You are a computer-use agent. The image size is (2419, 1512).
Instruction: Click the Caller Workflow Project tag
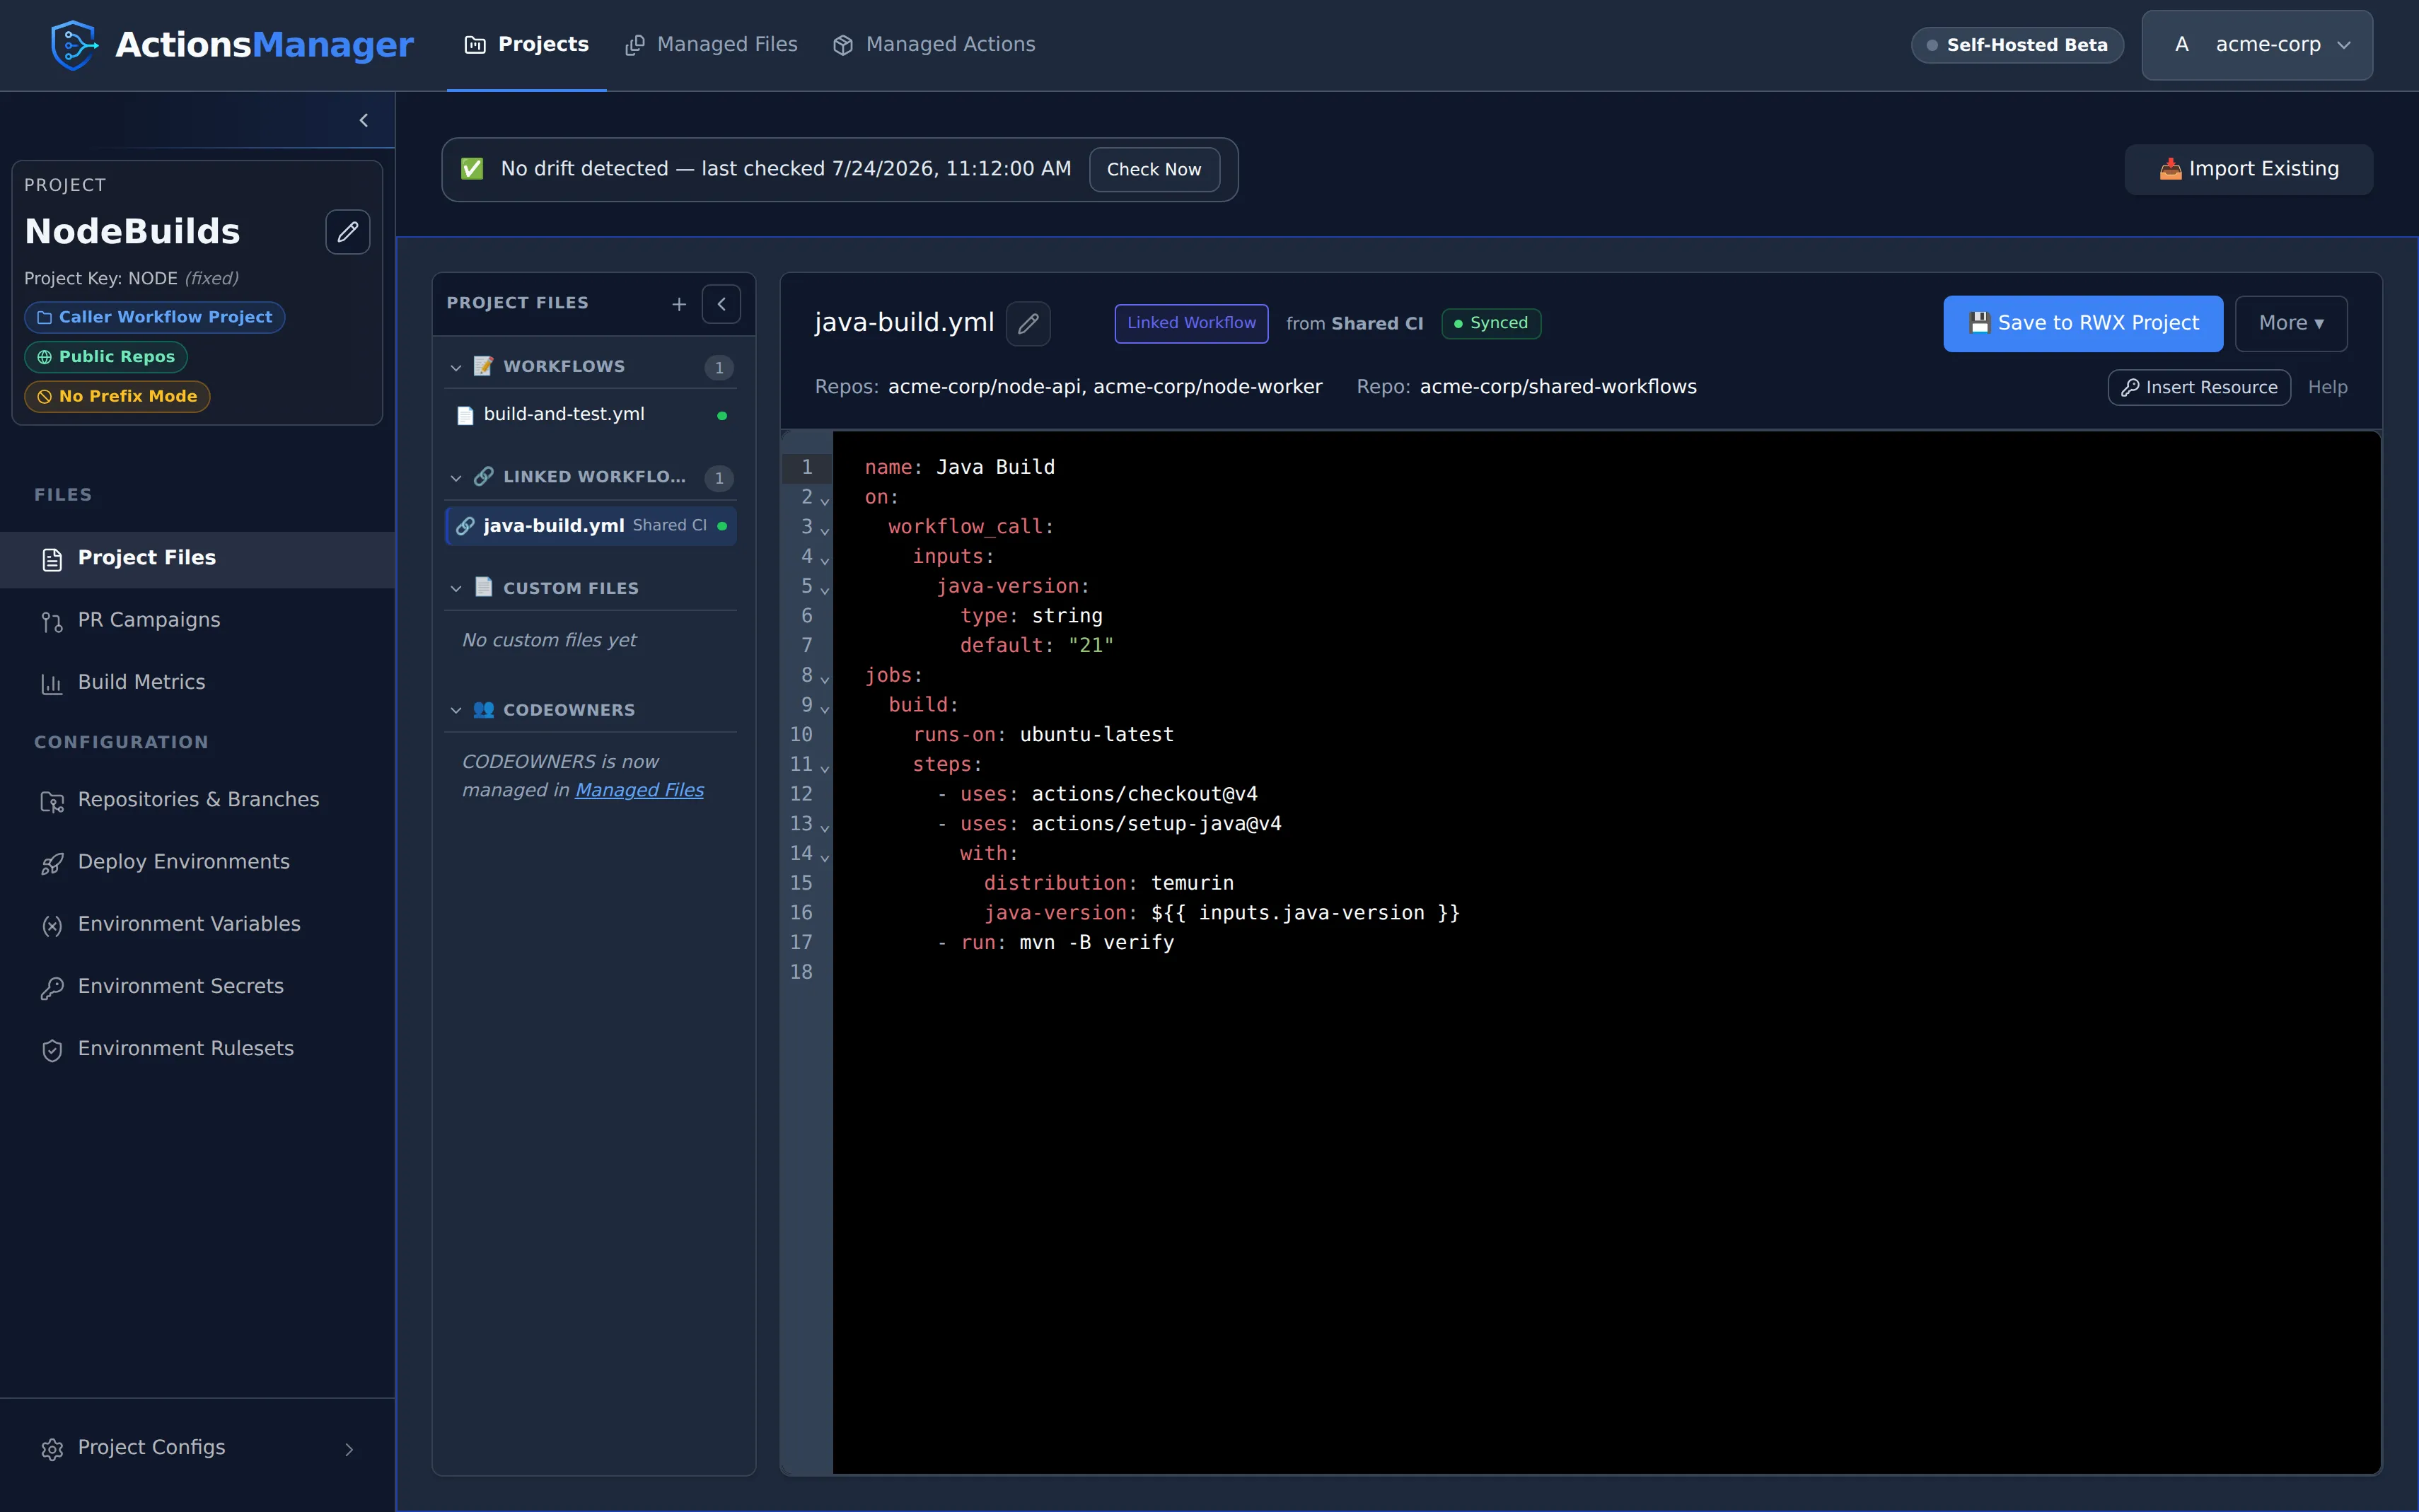click(155, 317)
